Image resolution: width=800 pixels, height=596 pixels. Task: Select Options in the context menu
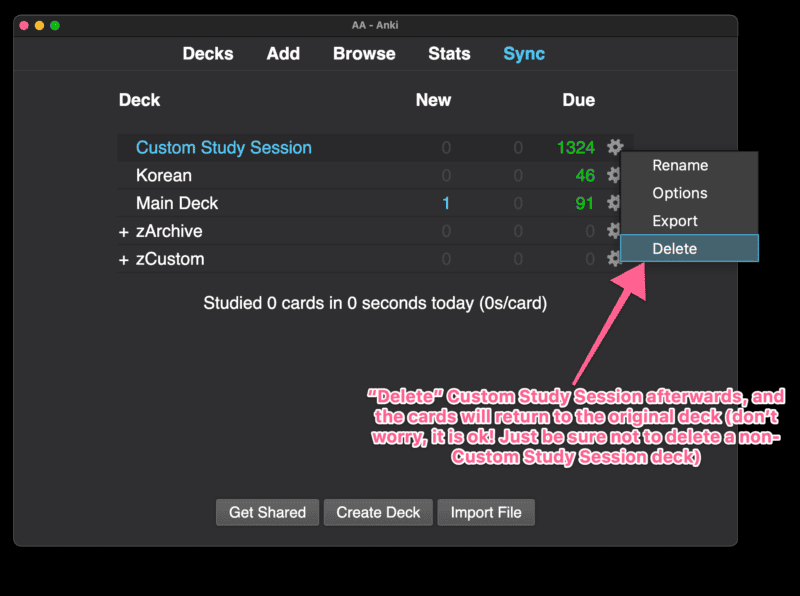coord(678,193)
